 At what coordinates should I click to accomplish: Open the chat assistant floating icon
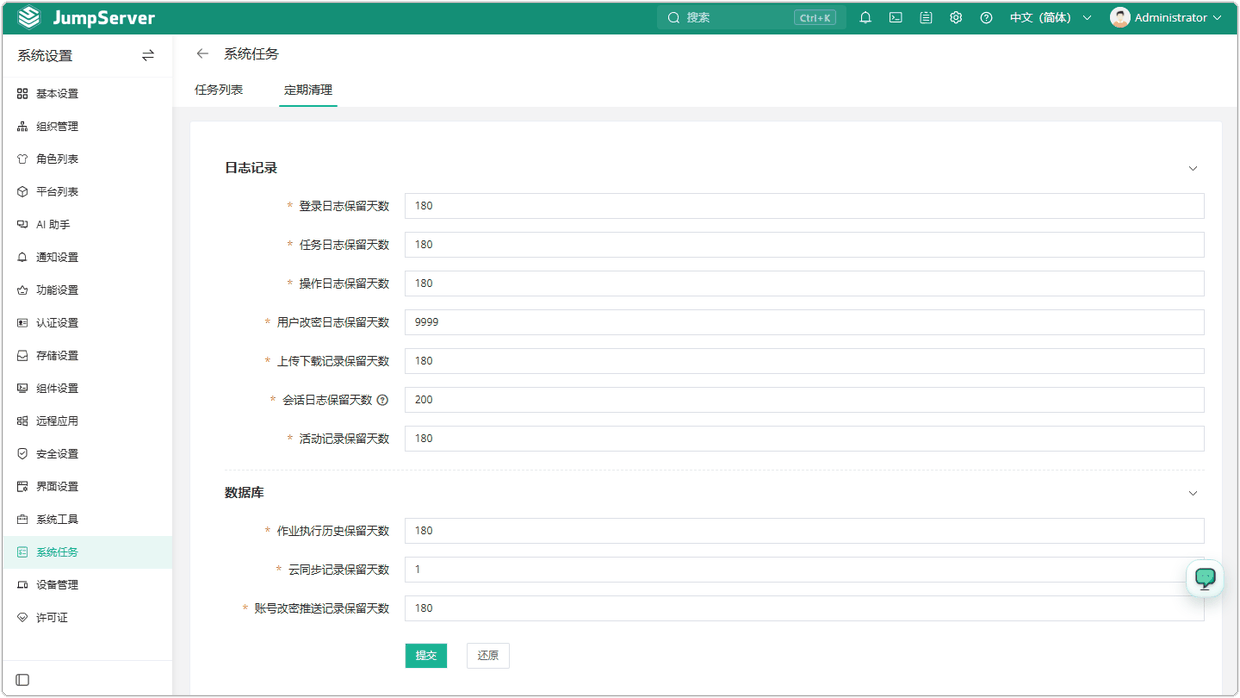coord(1205,579)
